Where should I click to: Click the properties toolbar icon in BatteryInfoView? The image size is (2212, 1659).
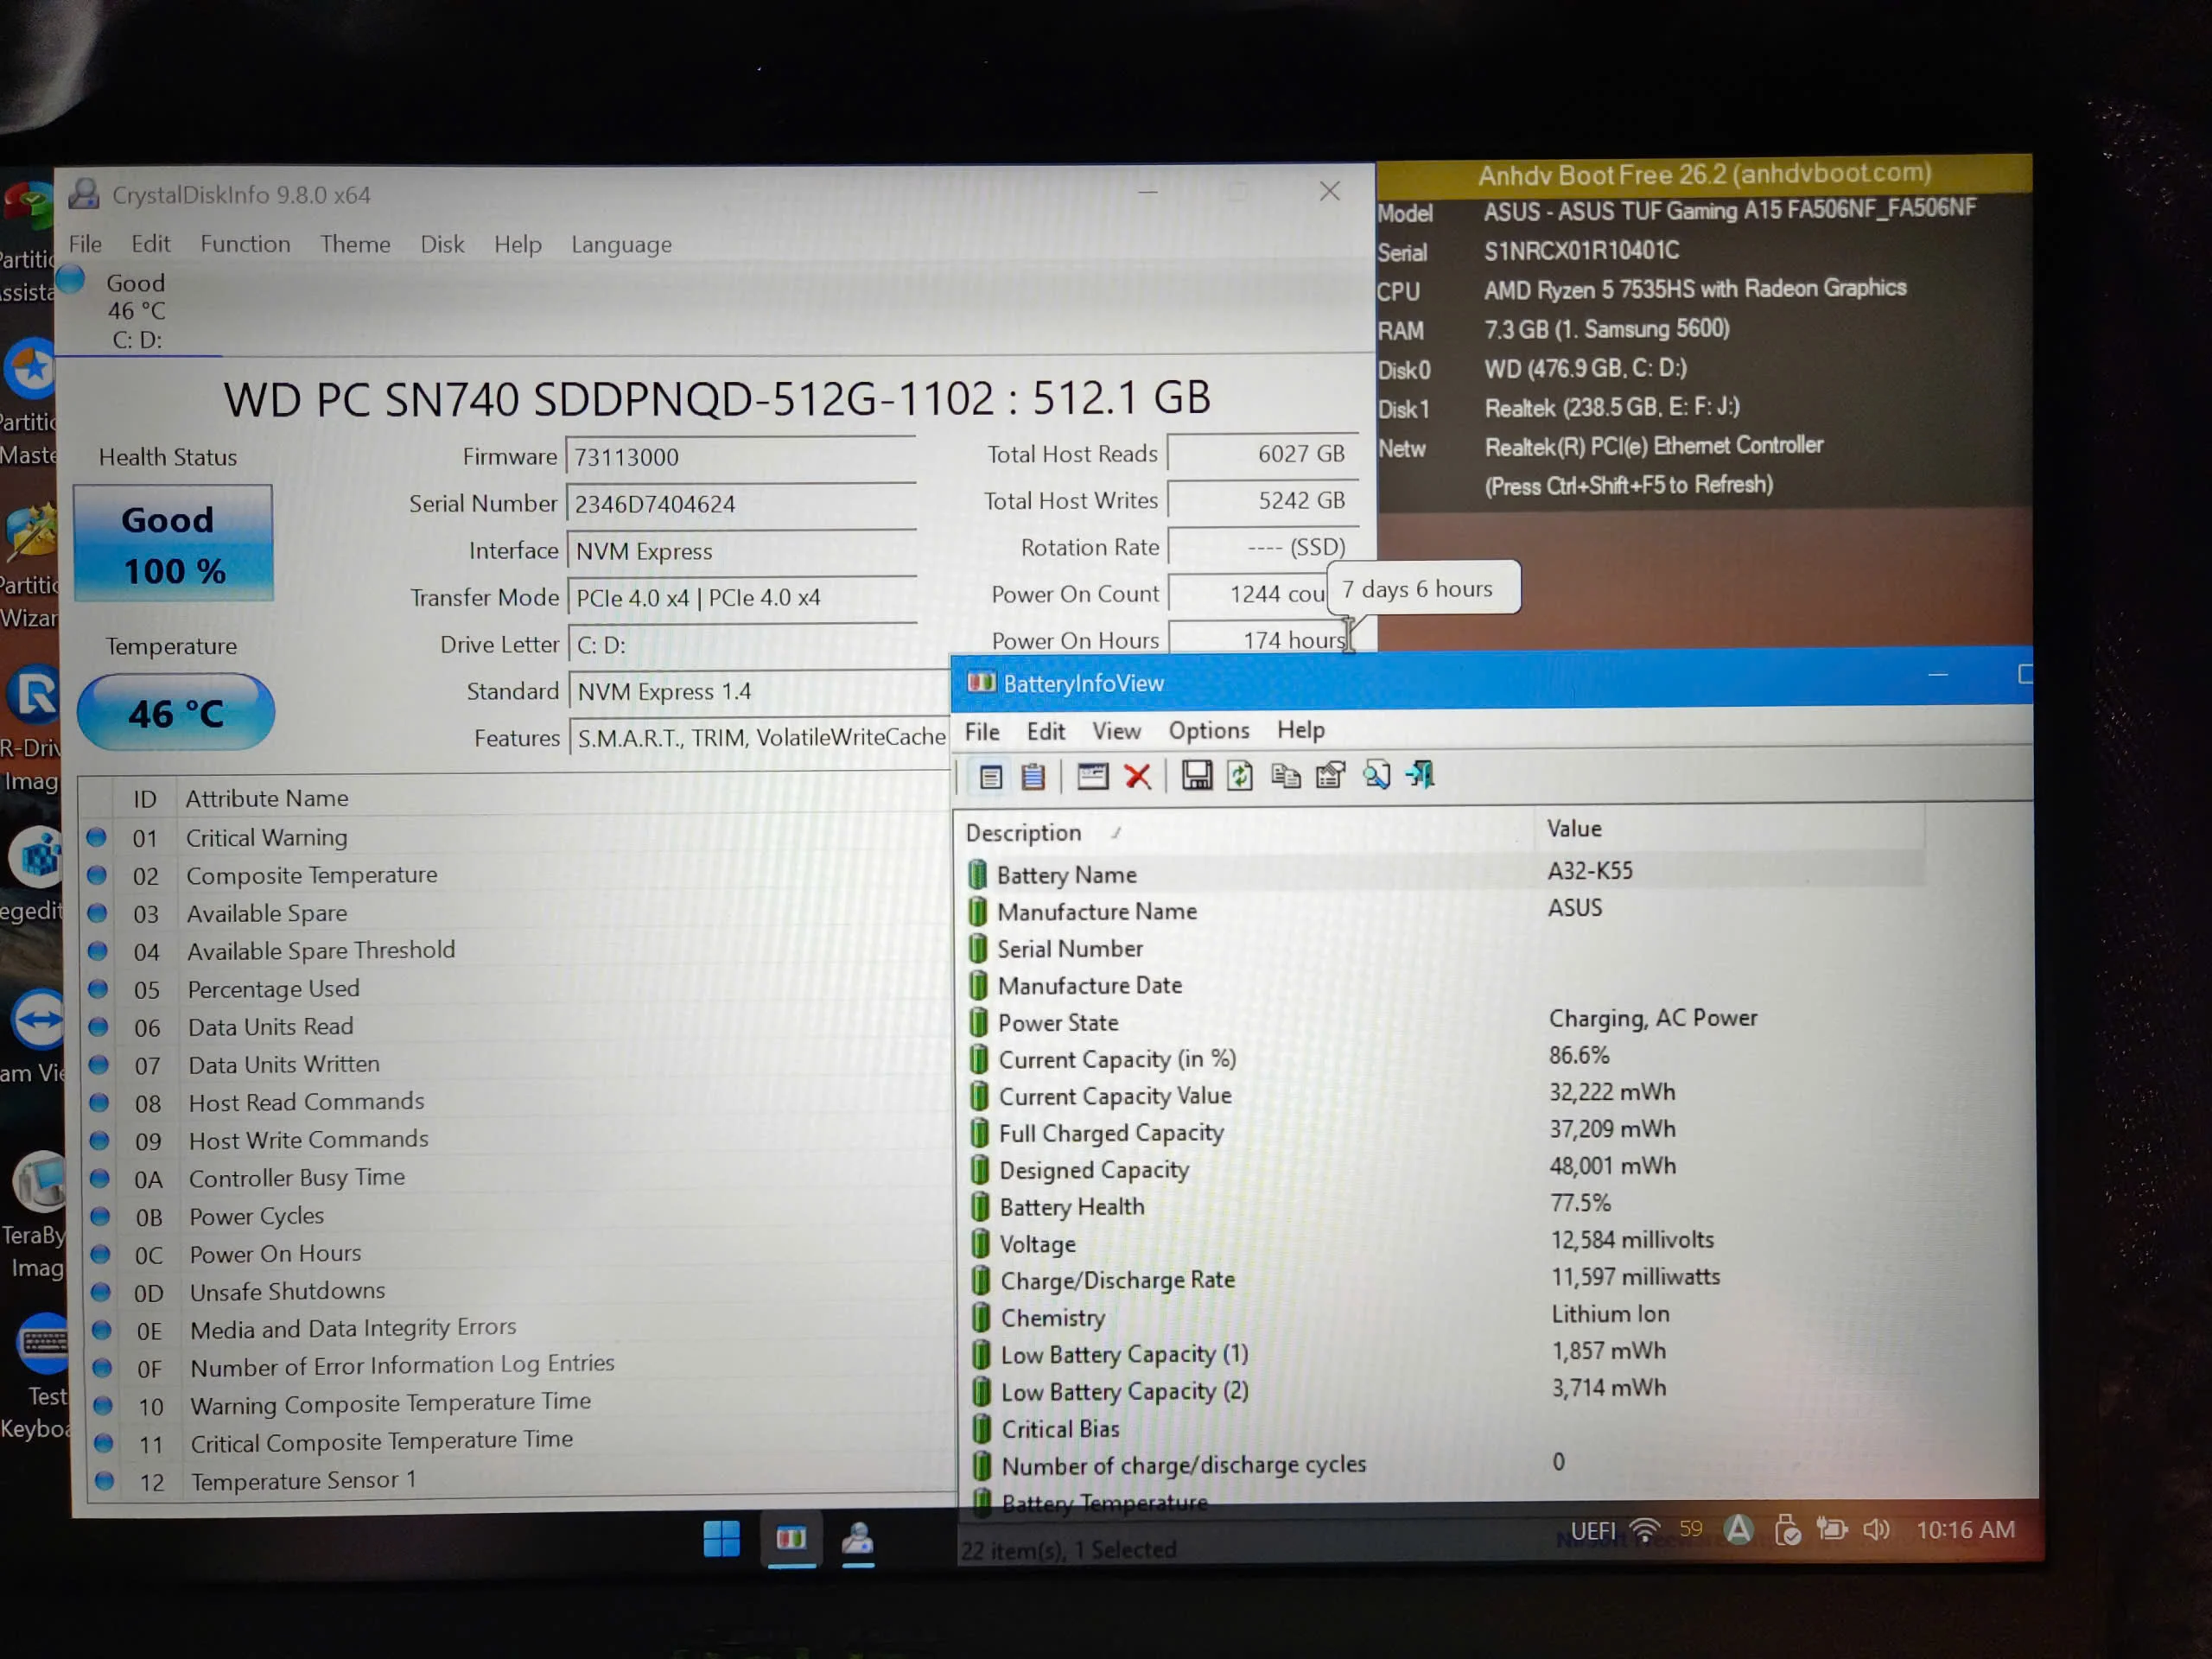pos(1330,775)
